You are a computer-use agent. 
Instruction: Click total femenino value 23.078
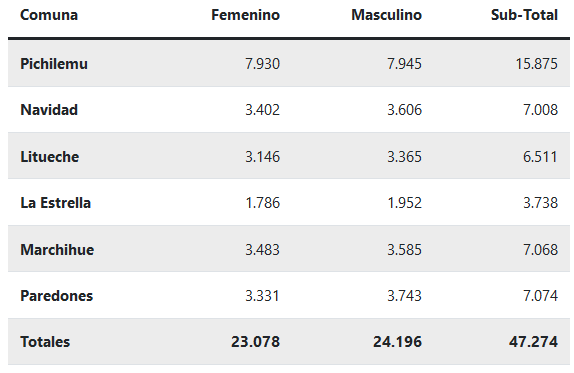point(256,342)
